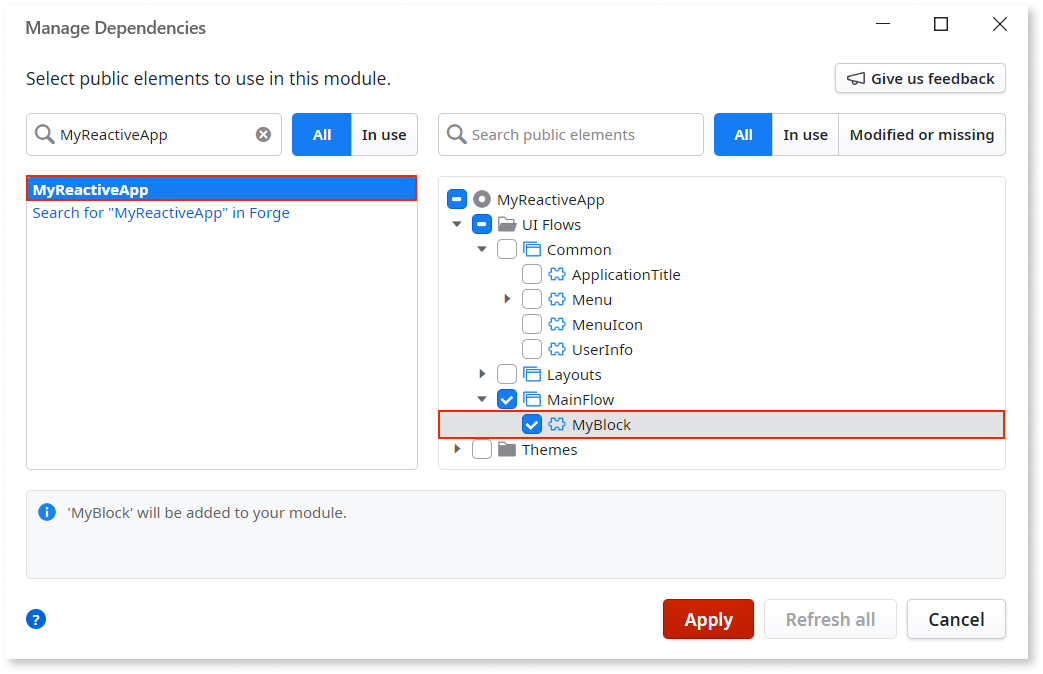Click the Search public elements field
The height and width of the screenshot is (674, 1043).
pos(580,135)
